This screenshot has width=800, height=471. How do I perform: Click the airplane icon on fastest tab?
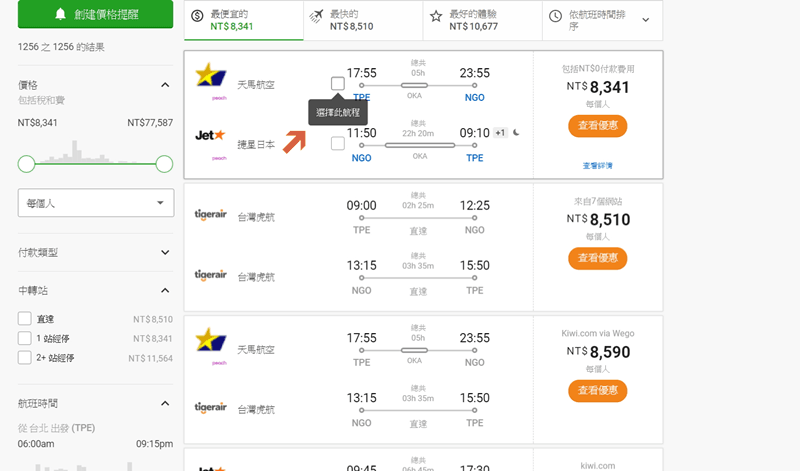316,16
